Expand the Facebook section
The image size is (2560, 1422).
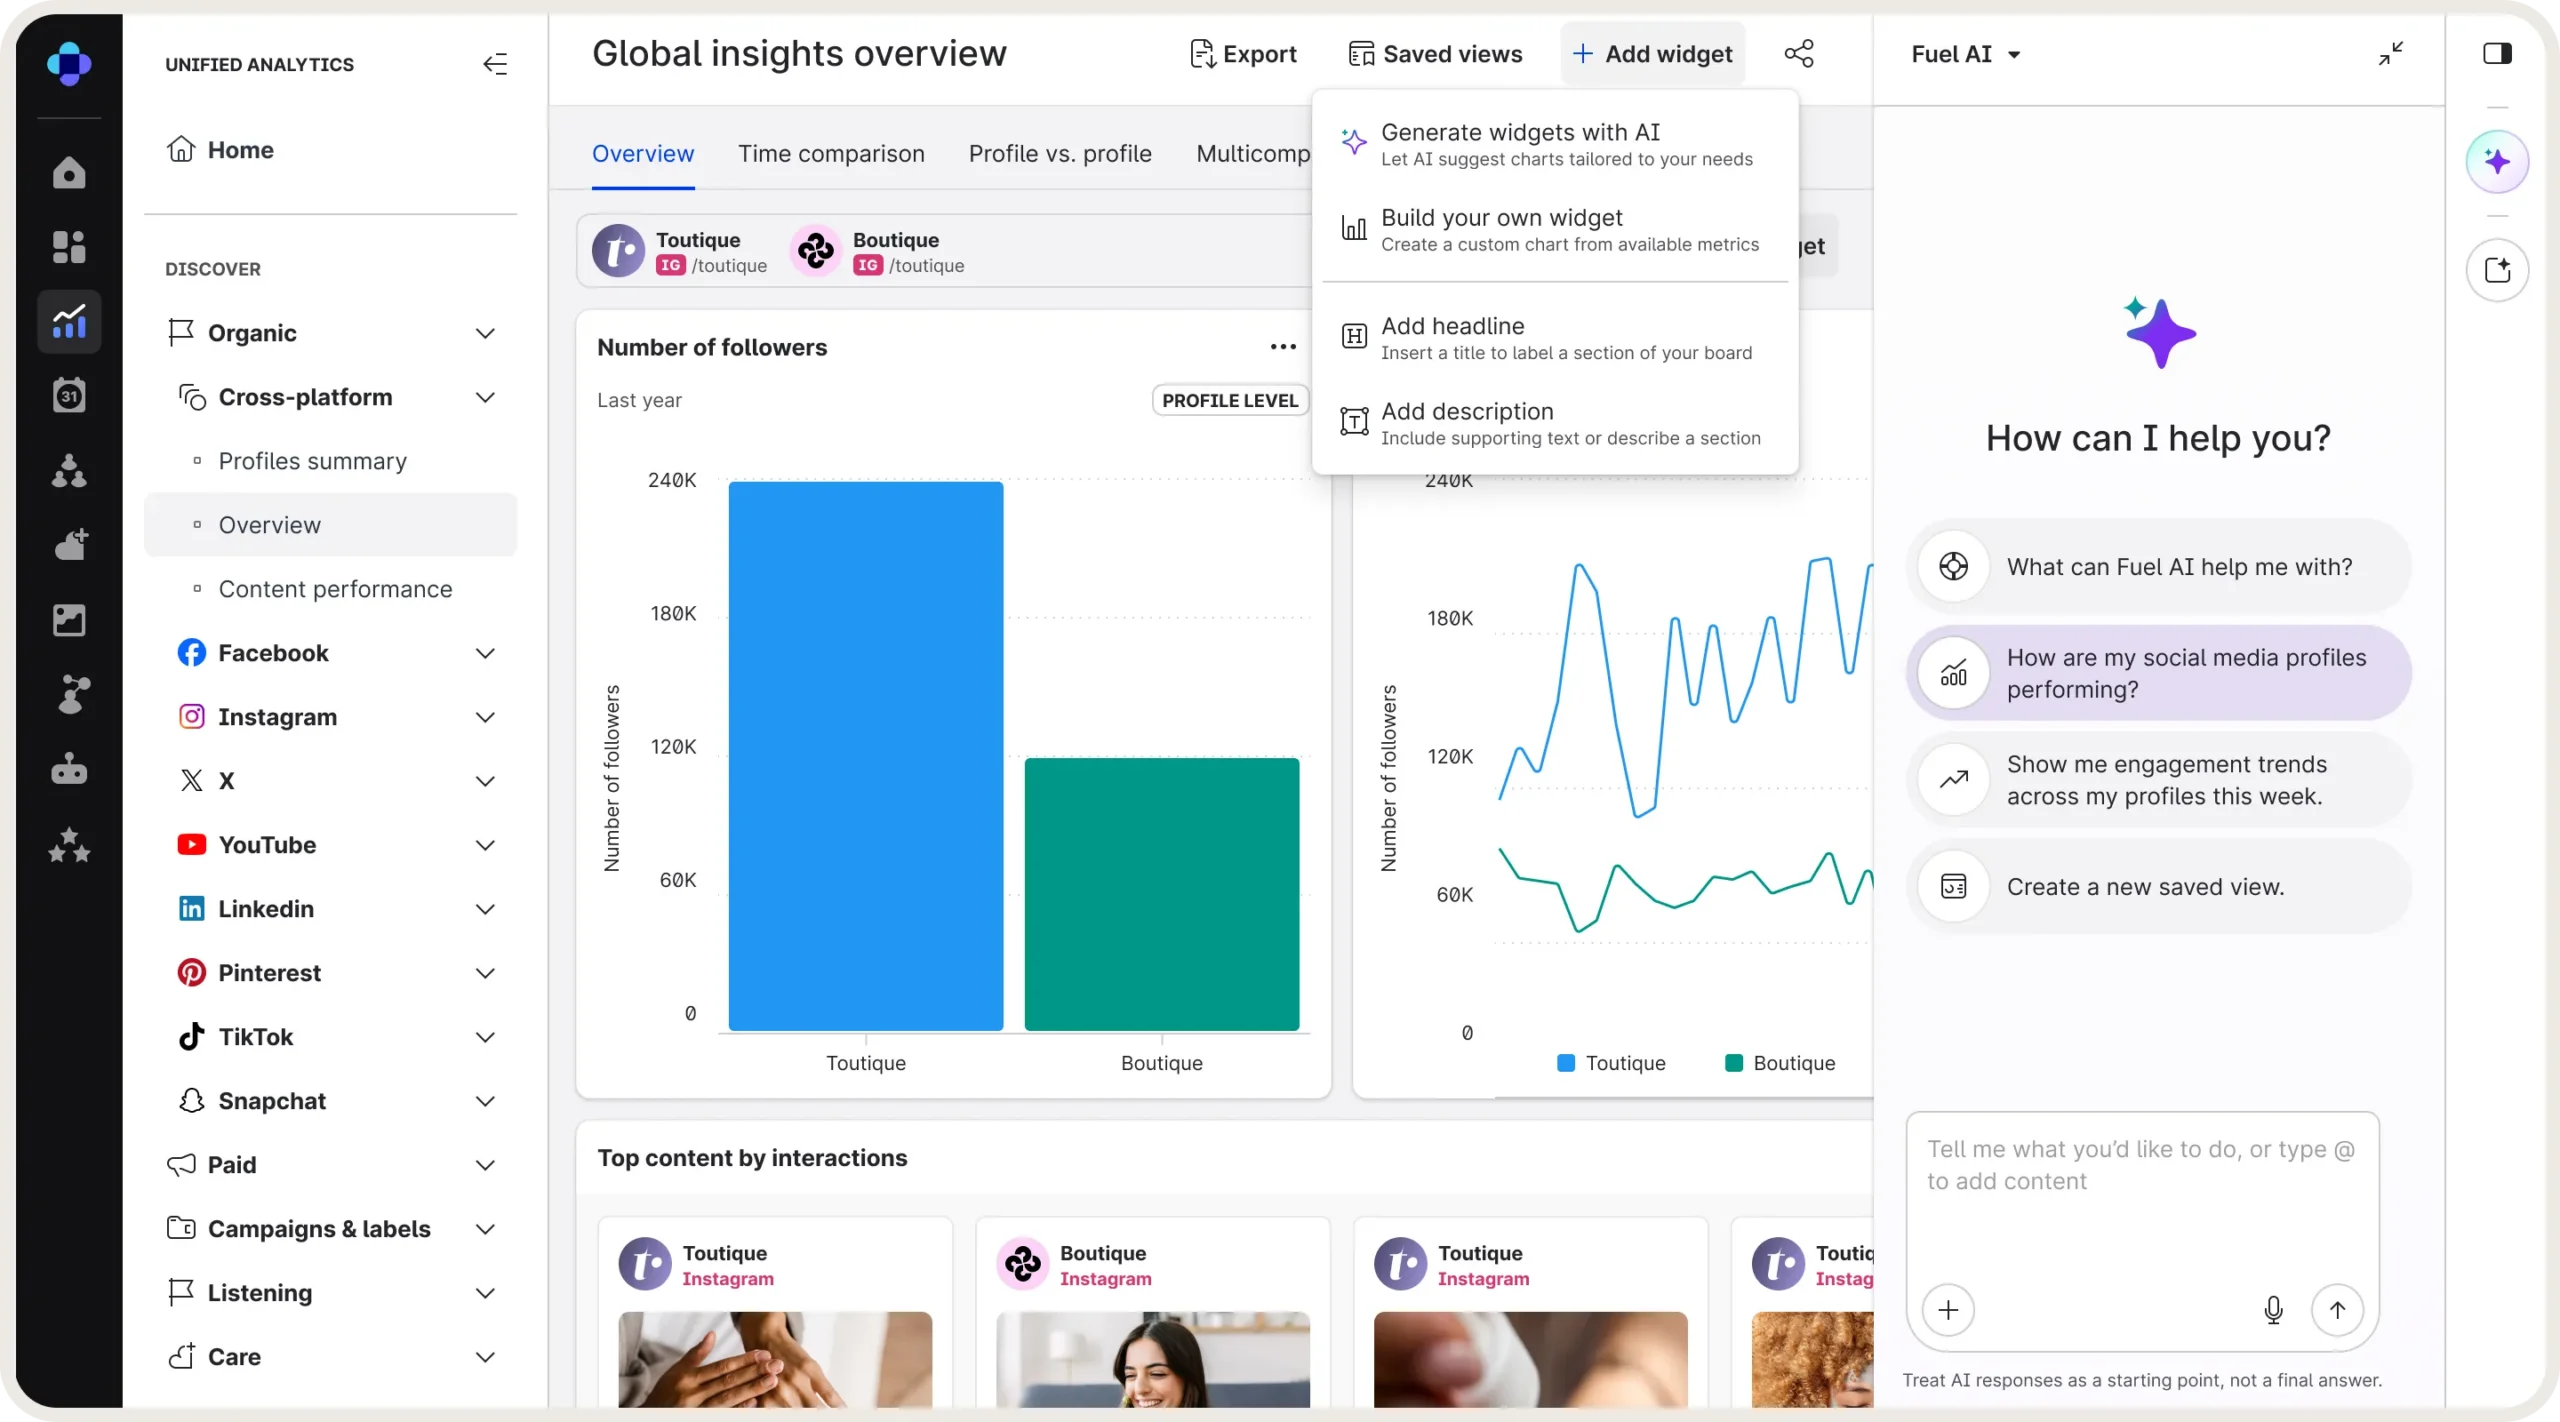tap(485, 653)
